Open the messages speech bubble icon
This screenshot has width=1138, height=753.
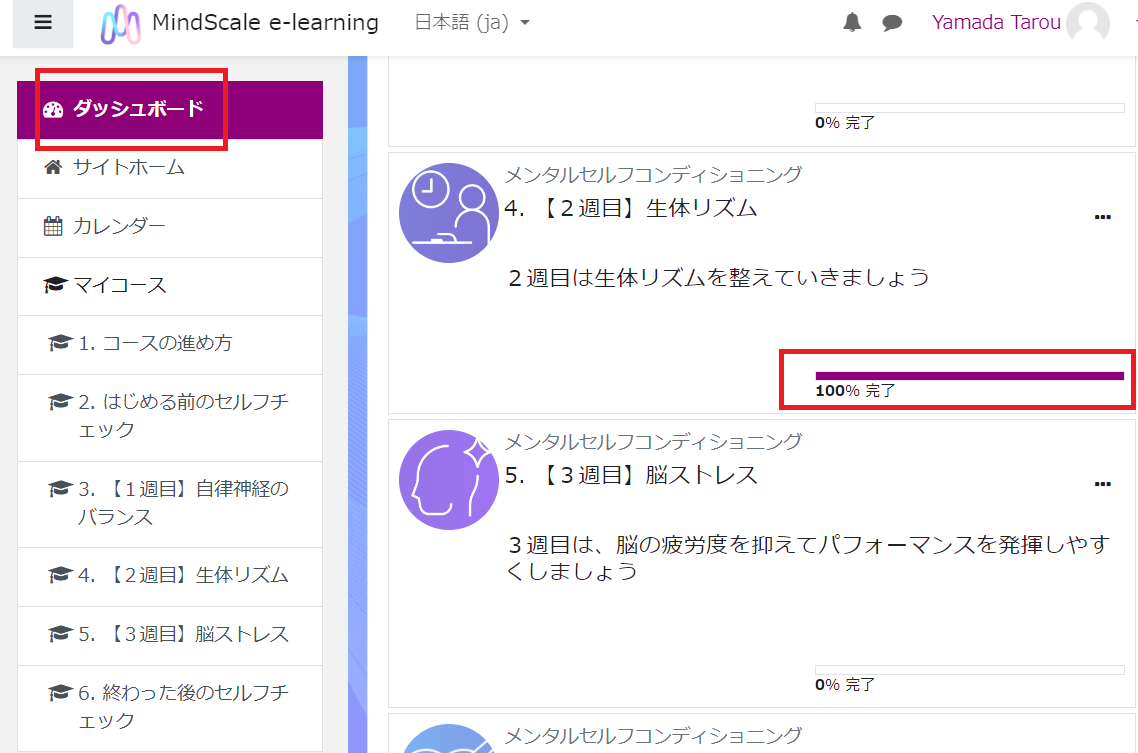(x=892, y=23)
